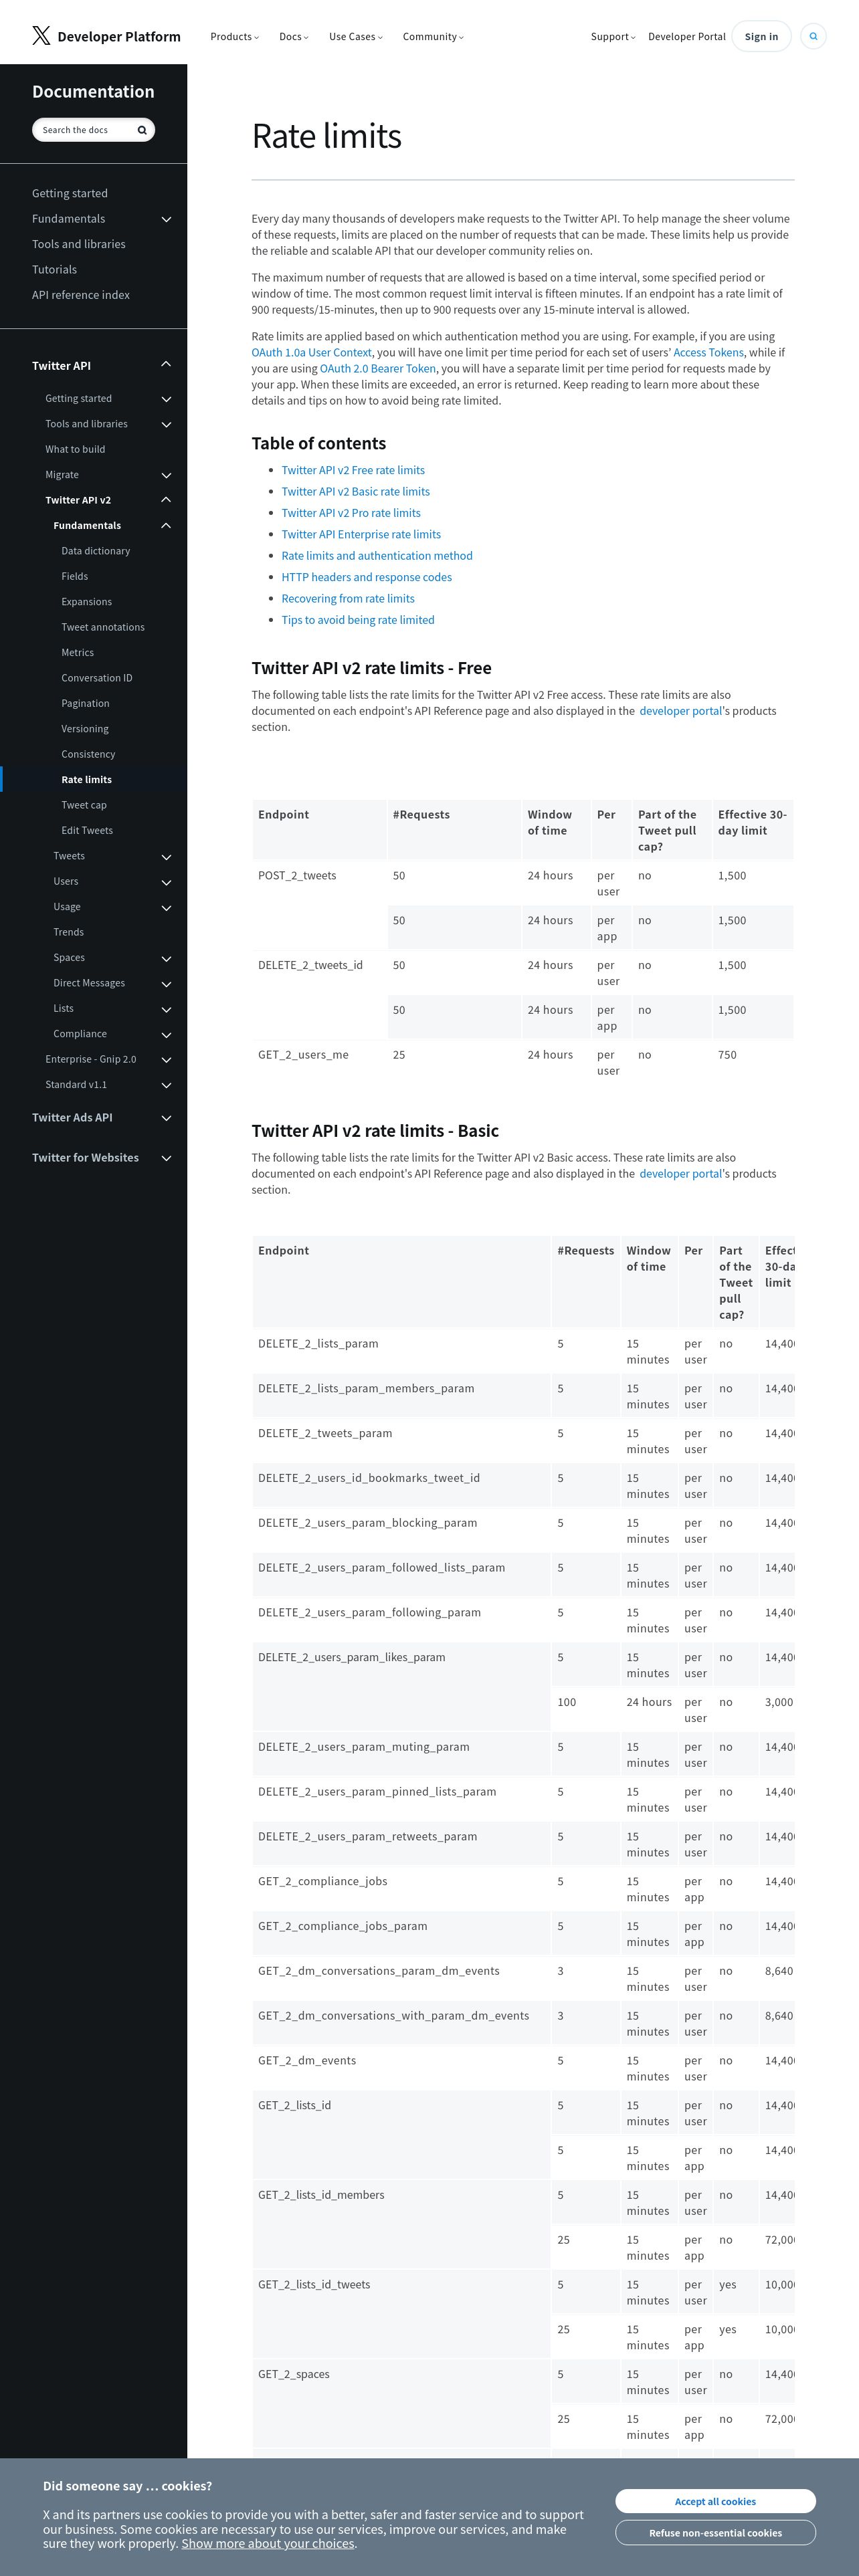
Task: Expand the Spaces section
Action: 166,958
